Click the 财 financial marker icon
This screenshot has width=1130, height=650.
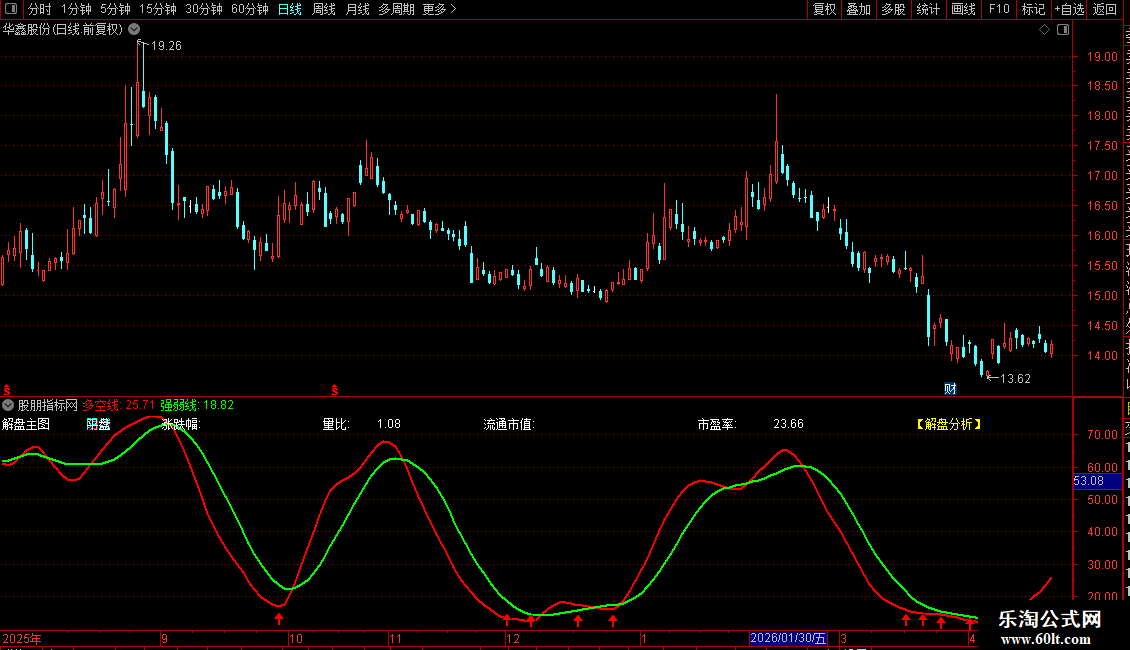tap(950, 389)
